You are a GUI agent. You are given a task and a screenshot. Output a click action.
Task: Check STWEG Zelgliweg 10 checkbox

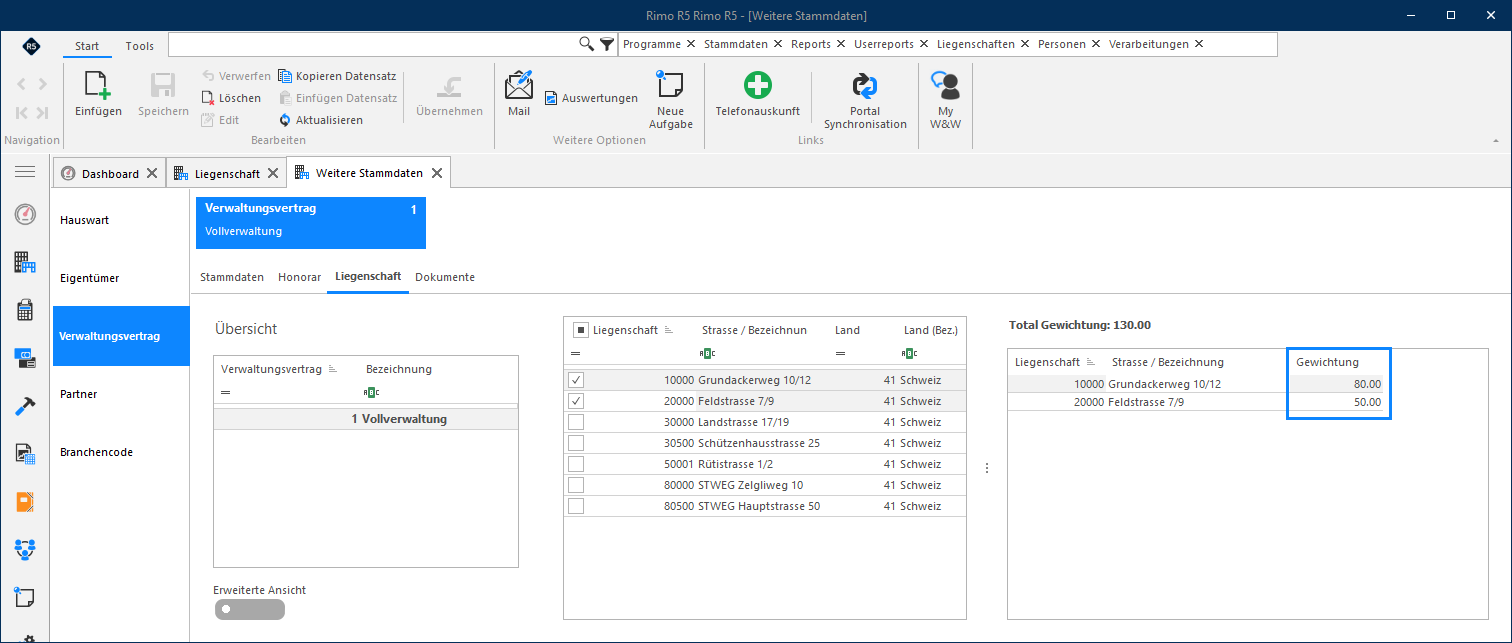pos(576,485)
